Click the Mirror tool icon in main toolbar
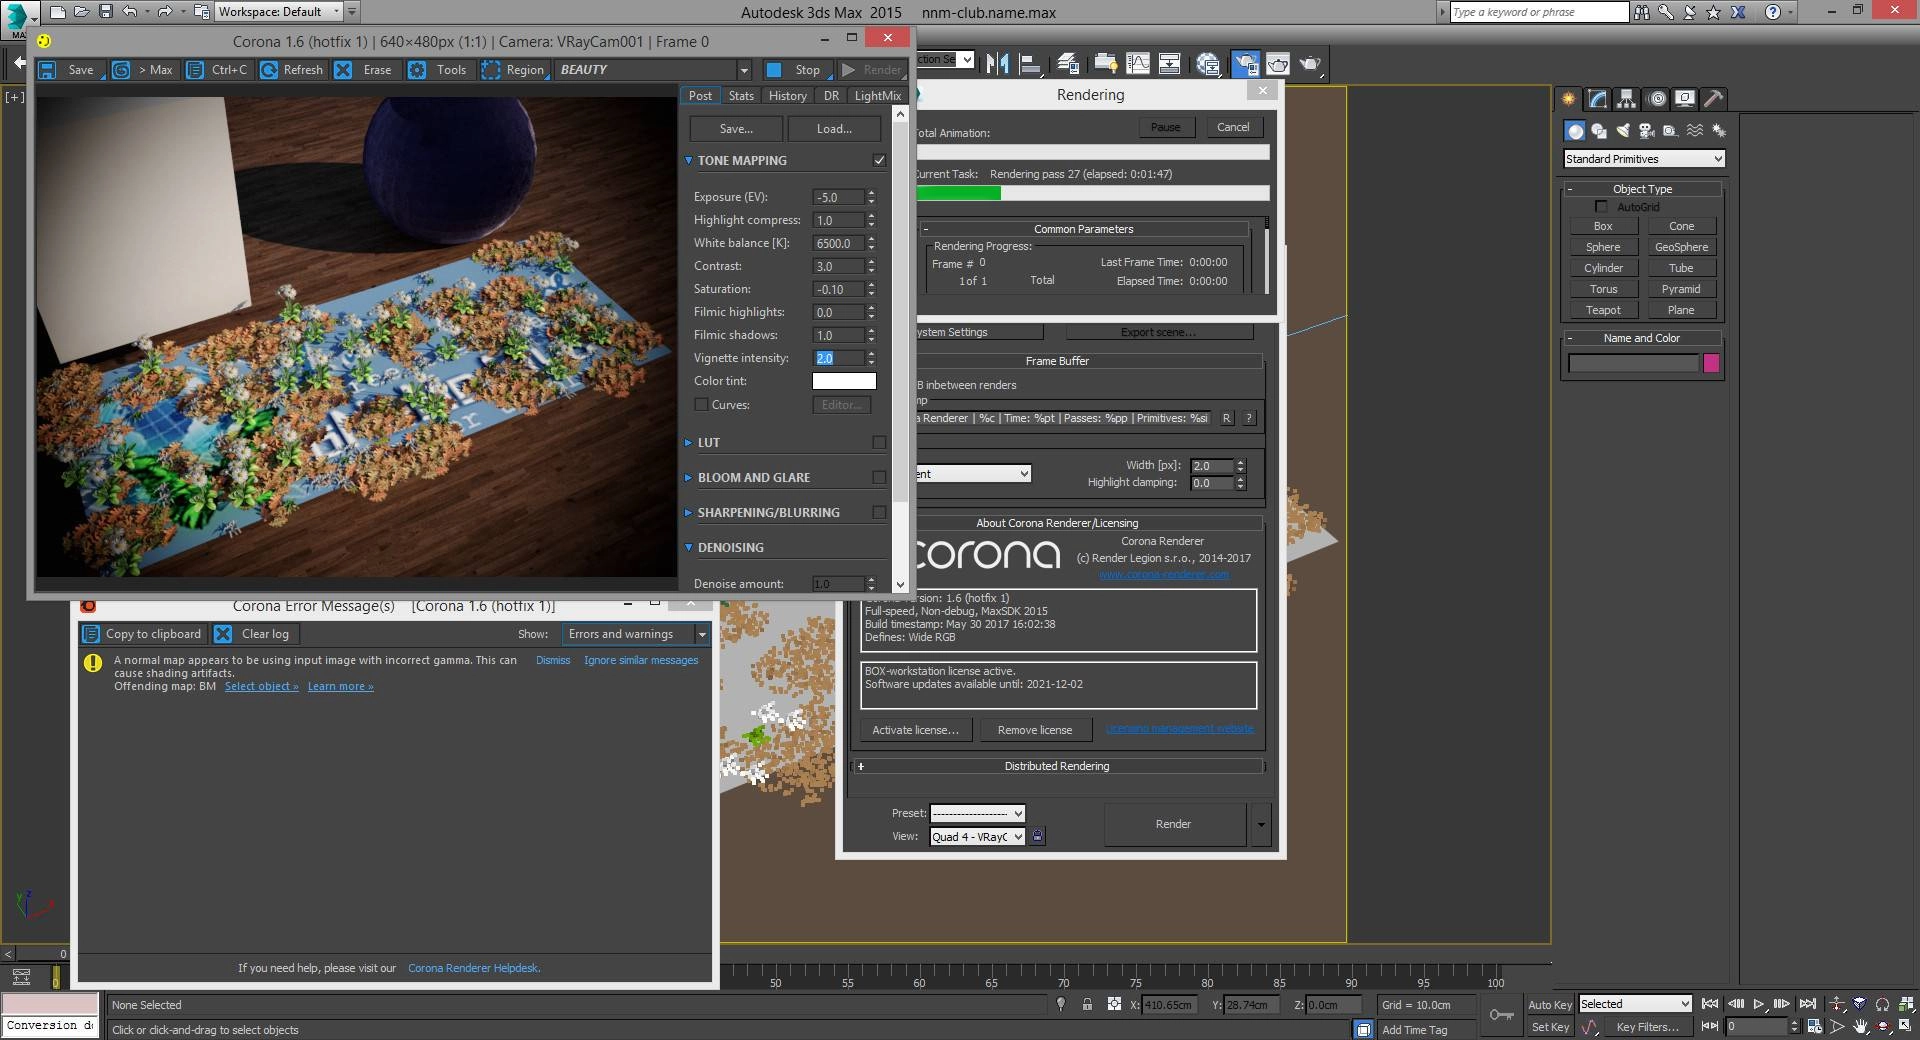Viewport: 1920px width, 1040px height. pyautogui.click(x=997, y=64)
